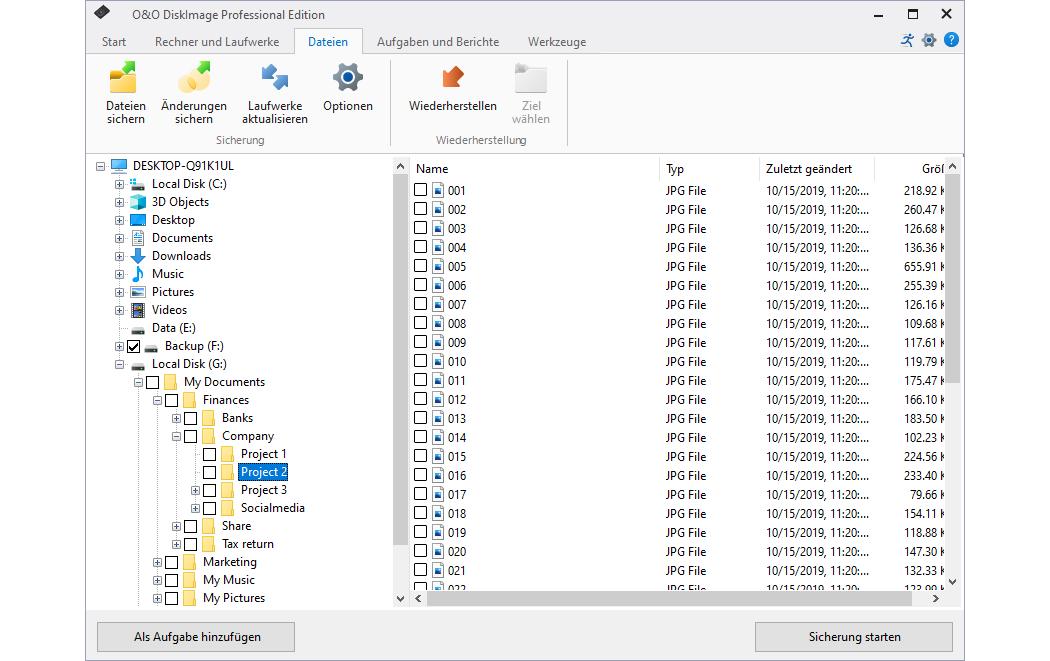This screenshot has width=1050, height=661.
Task: Expand the Banks folder node
Action: [176, 419]
